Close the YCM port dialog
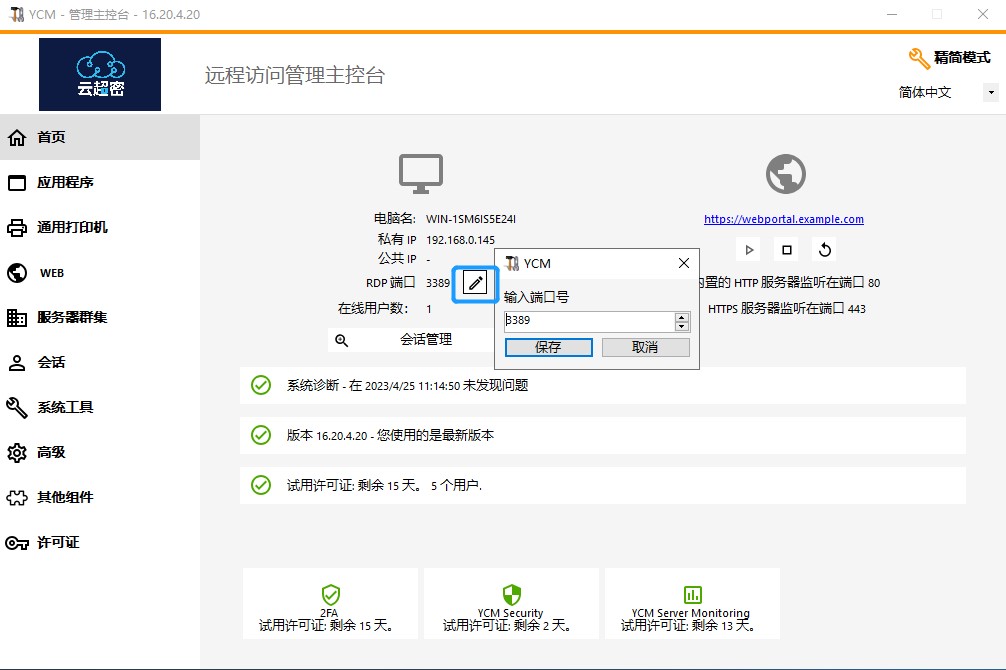The width and height of the screenshot is (1006, 670). 684,263
